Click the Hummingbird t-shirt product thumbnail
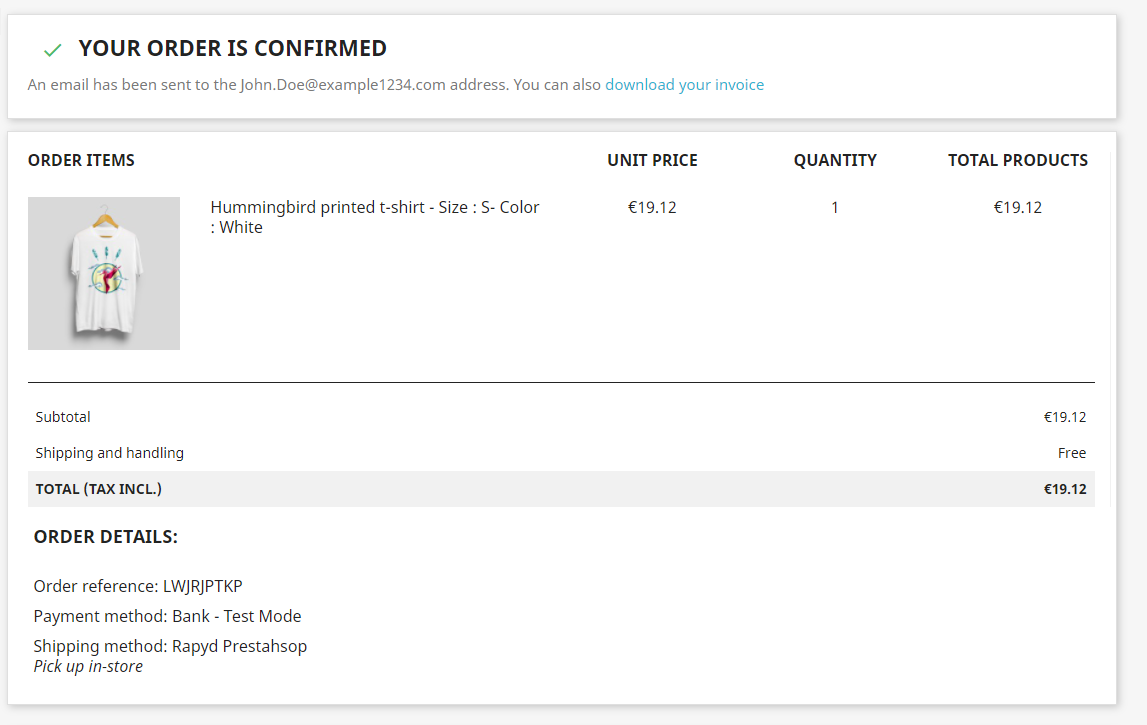Viewport: 1147px width, 725px height. pyautogui.click(x=104, y=273)
